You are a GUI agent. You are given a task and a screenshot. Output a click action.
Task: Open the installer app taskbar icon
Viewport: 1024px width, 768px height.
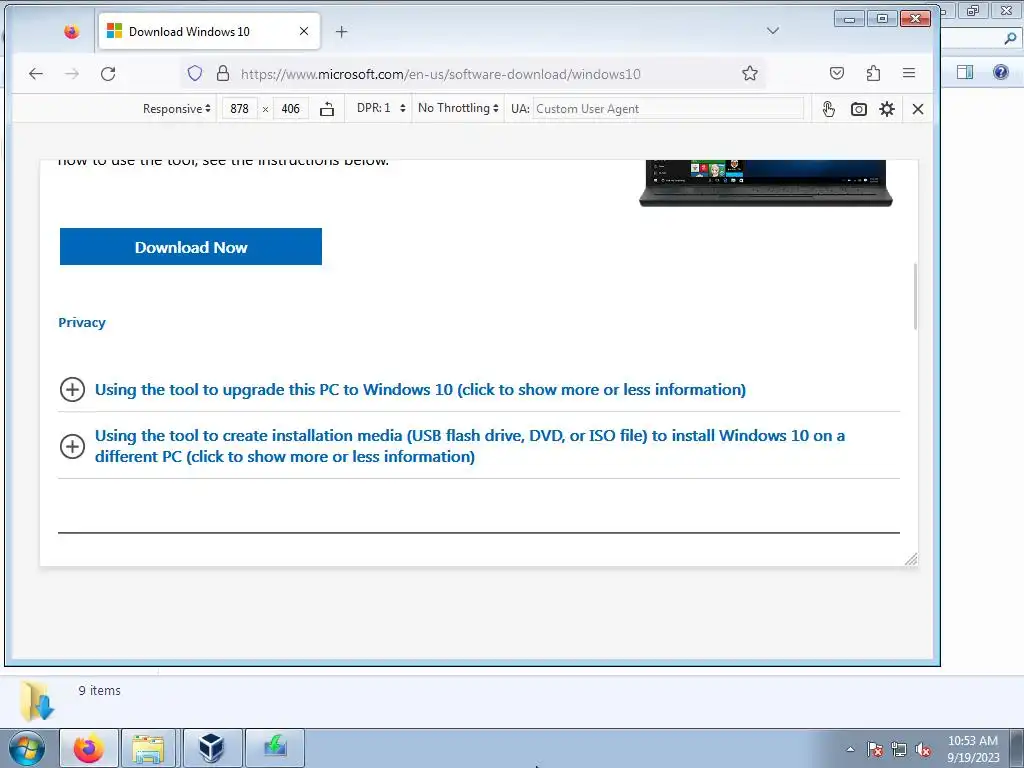tap(275, 748)
